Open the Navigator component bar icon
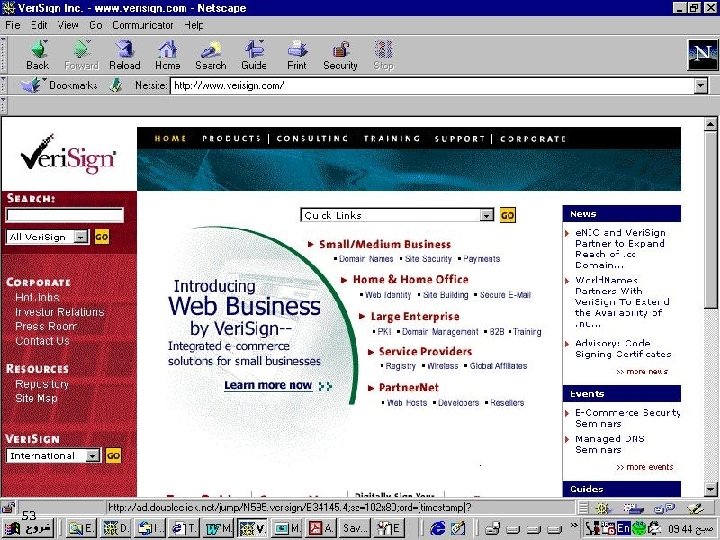Image resolution: width=720 pixels, height=540 pixels. 602,507
